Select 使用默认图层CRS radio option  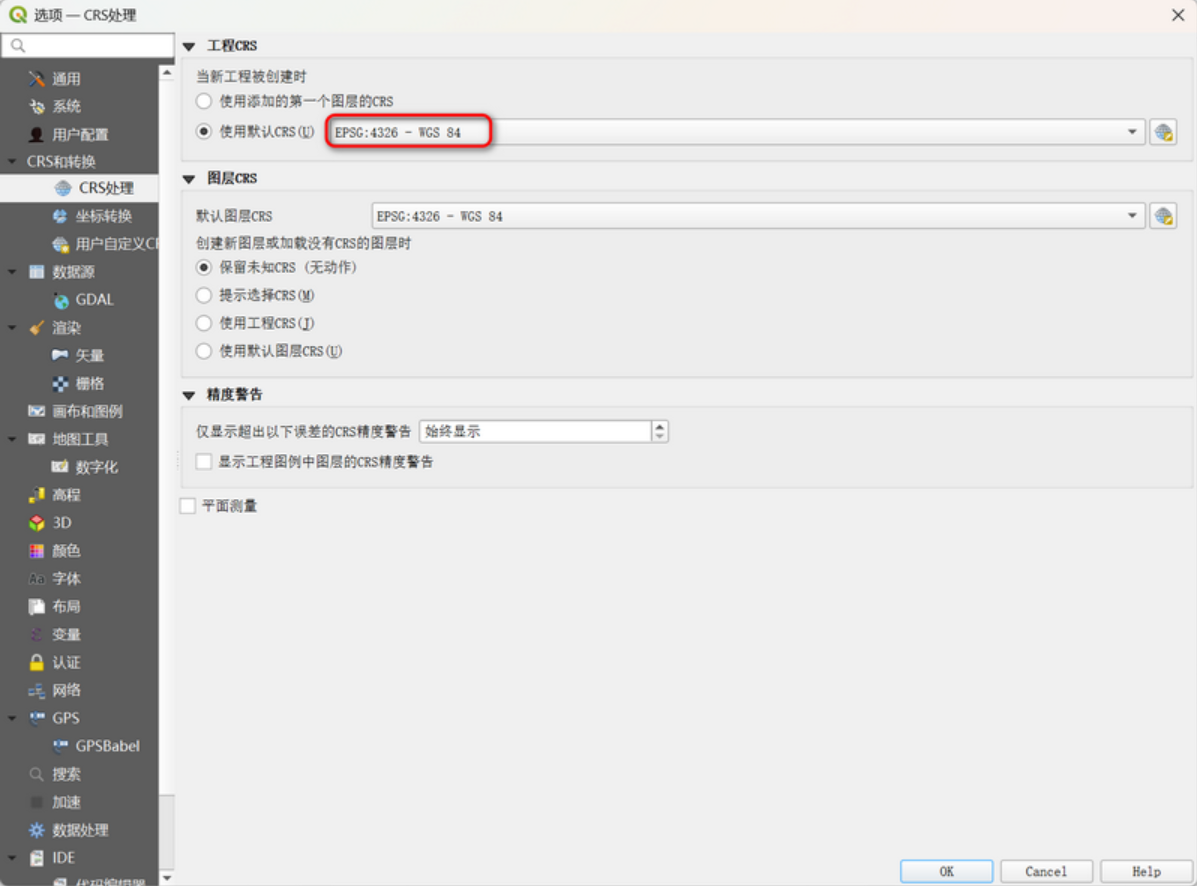204,351
